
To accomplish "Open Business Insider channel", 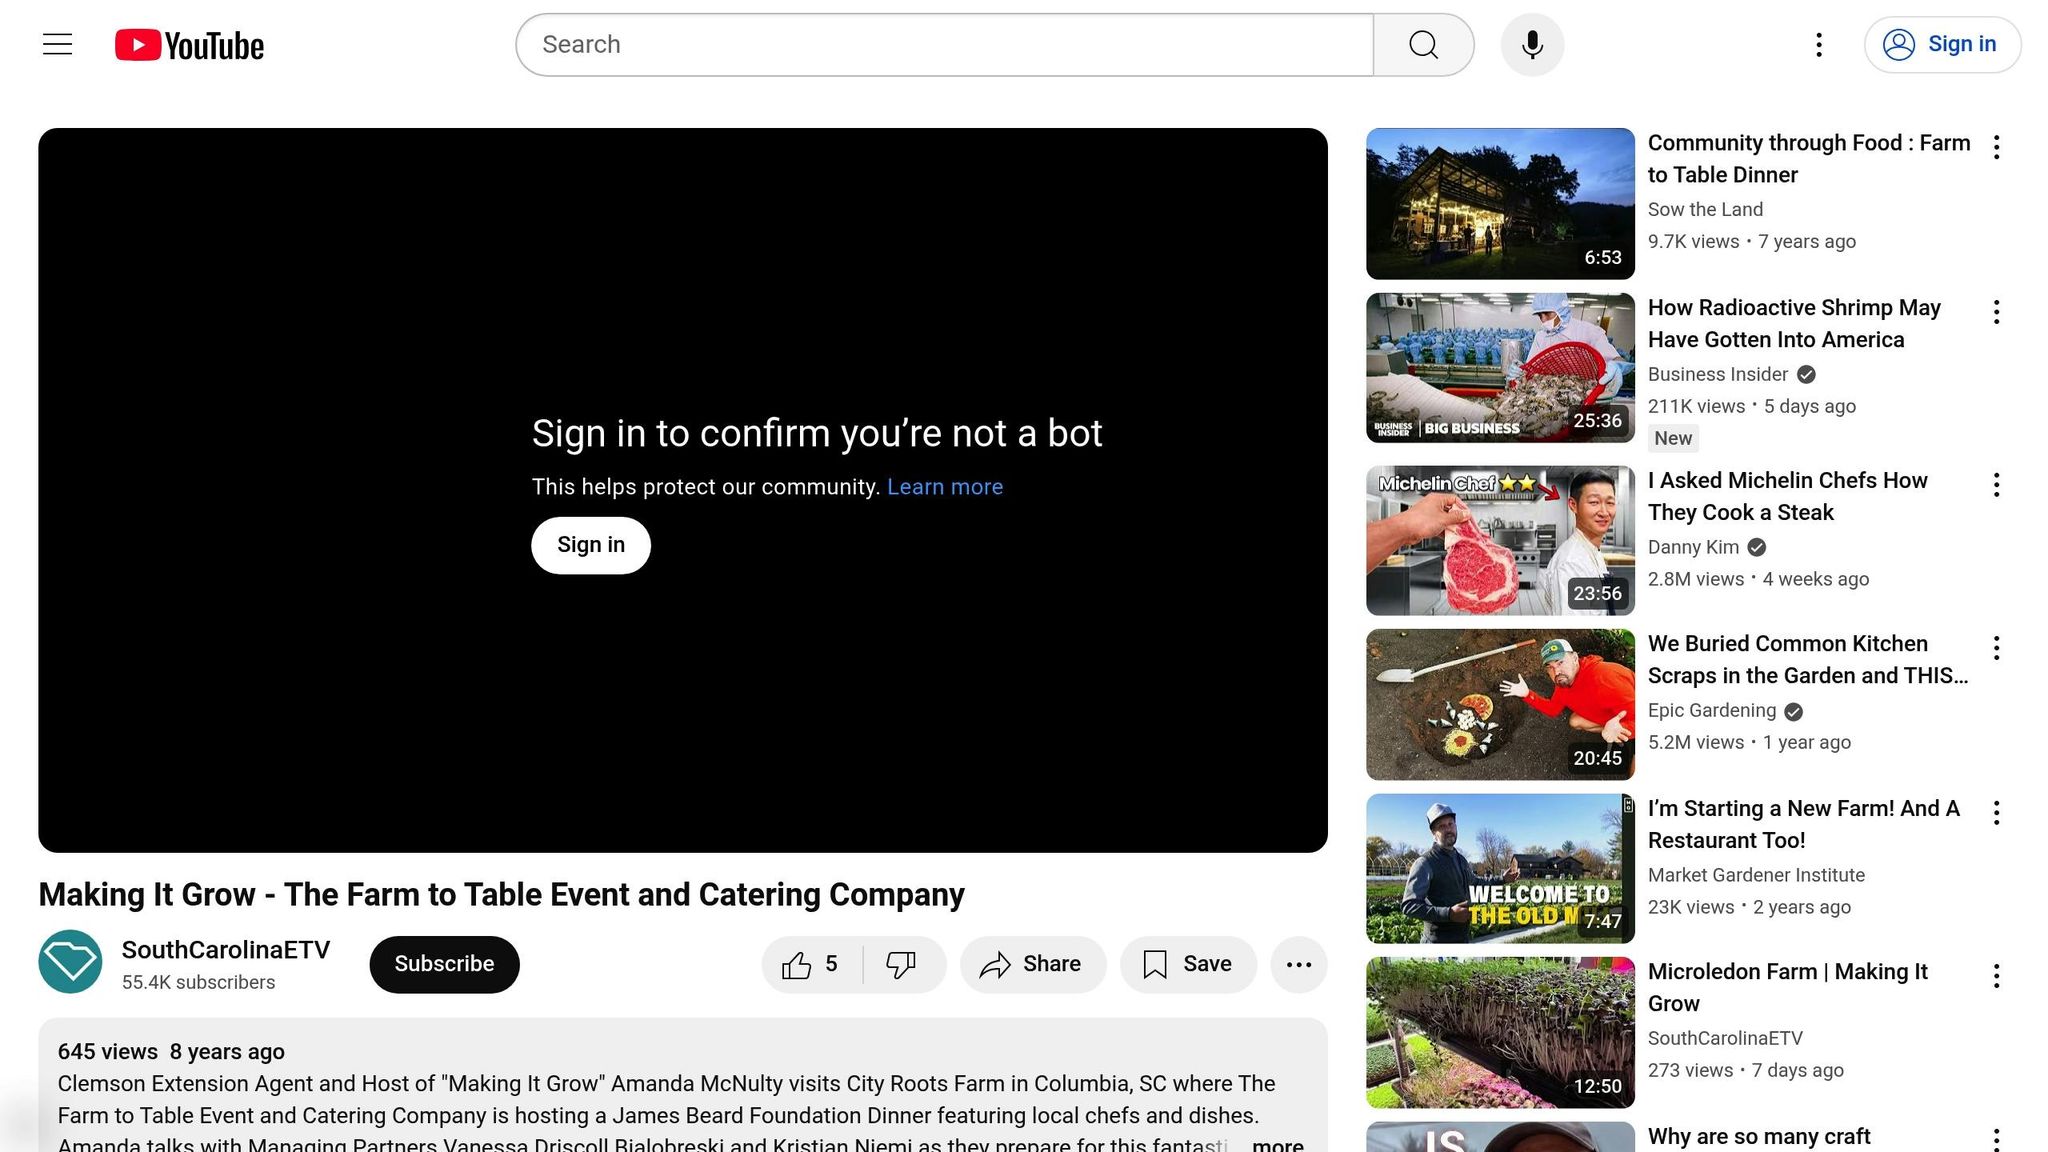I will [1718, 375].
